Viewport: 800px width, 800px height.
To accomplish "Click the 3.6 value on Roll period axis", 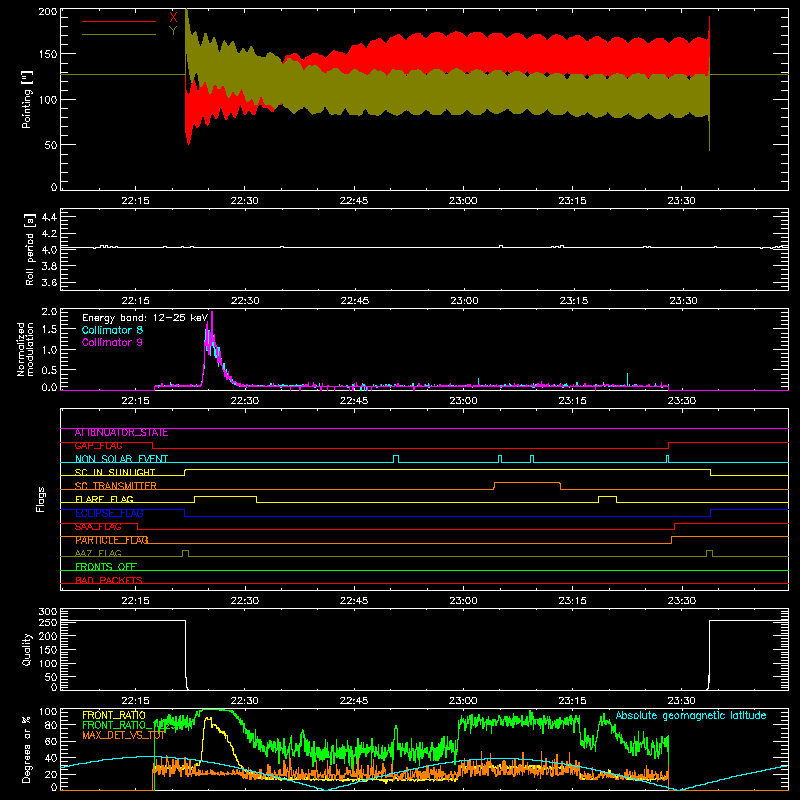I will pos(49,282).
